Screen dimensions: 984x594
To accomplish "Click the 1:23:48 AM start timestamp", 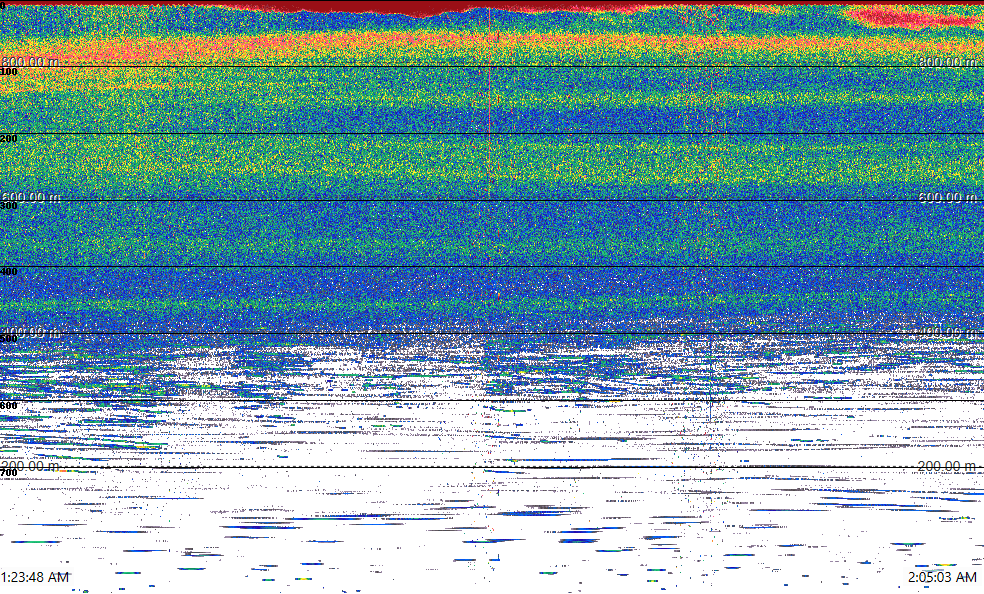I will pyautogui.click(x=35, y=577).
